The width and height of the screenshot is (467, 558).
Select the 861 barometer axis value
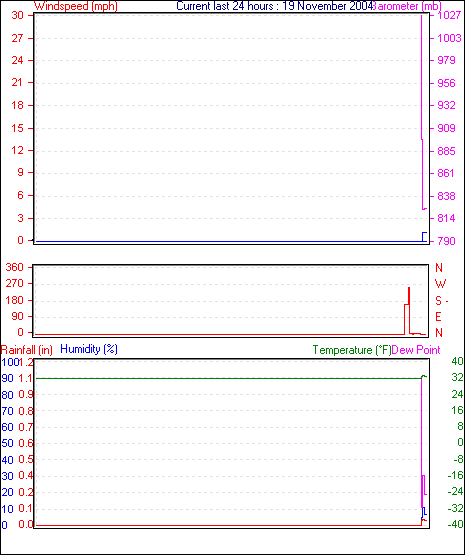click(446, 173)
